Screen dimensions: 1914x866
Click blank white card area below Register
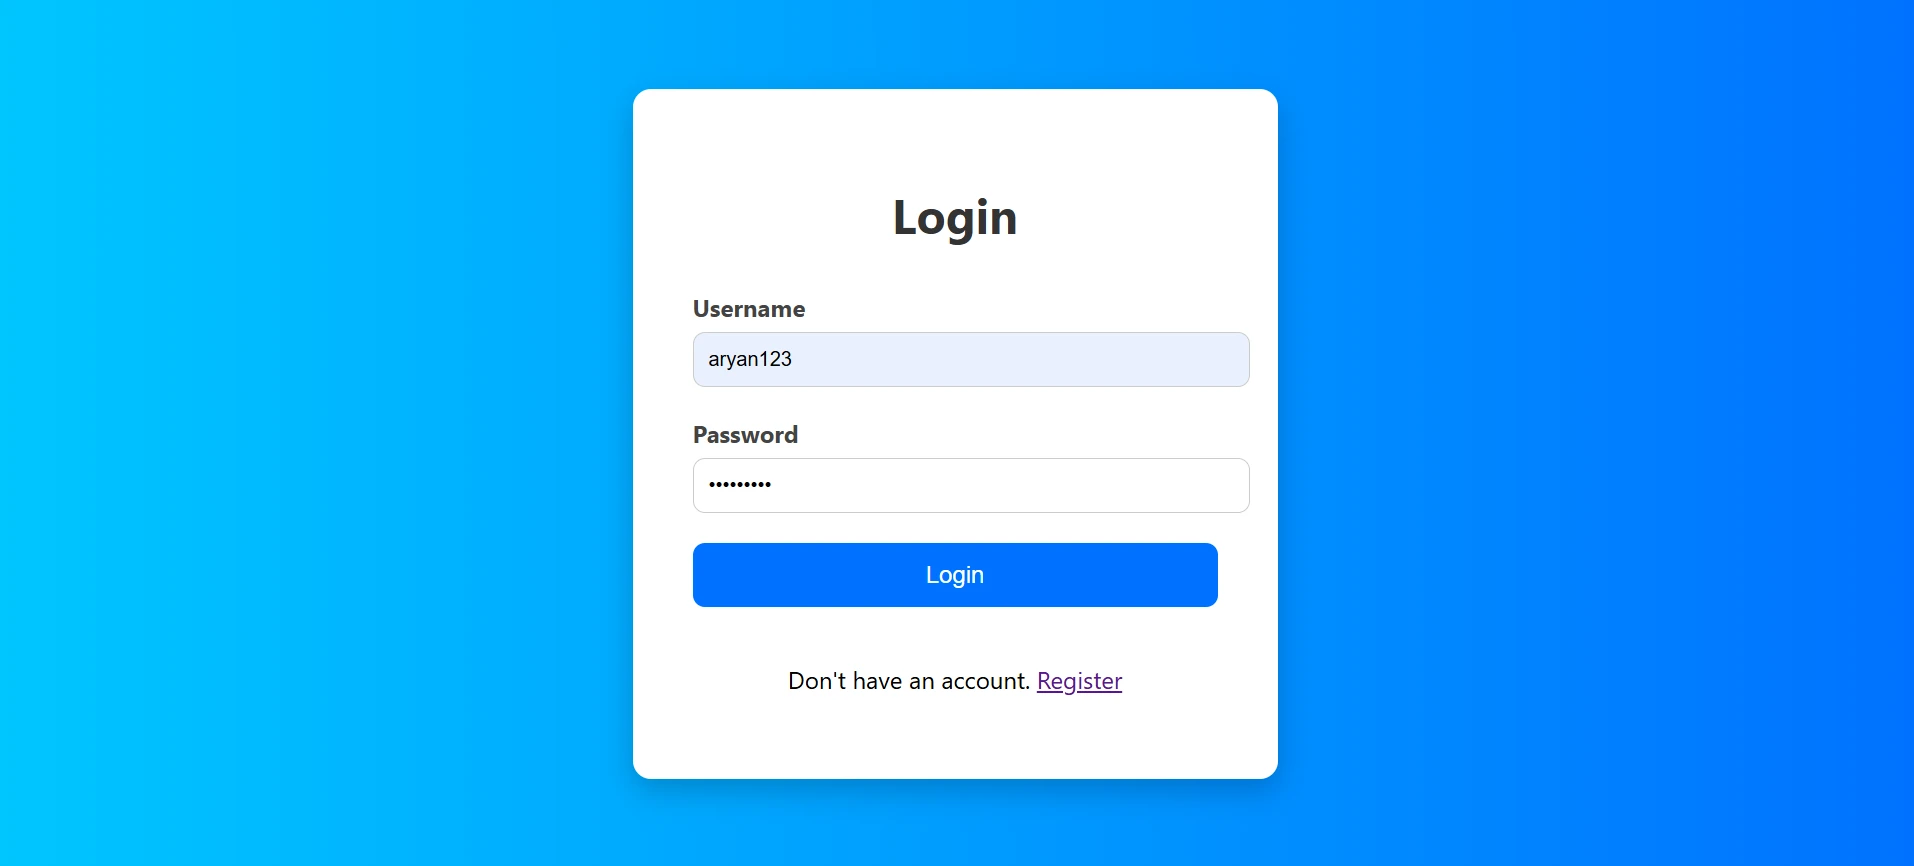tap(955, 740)
